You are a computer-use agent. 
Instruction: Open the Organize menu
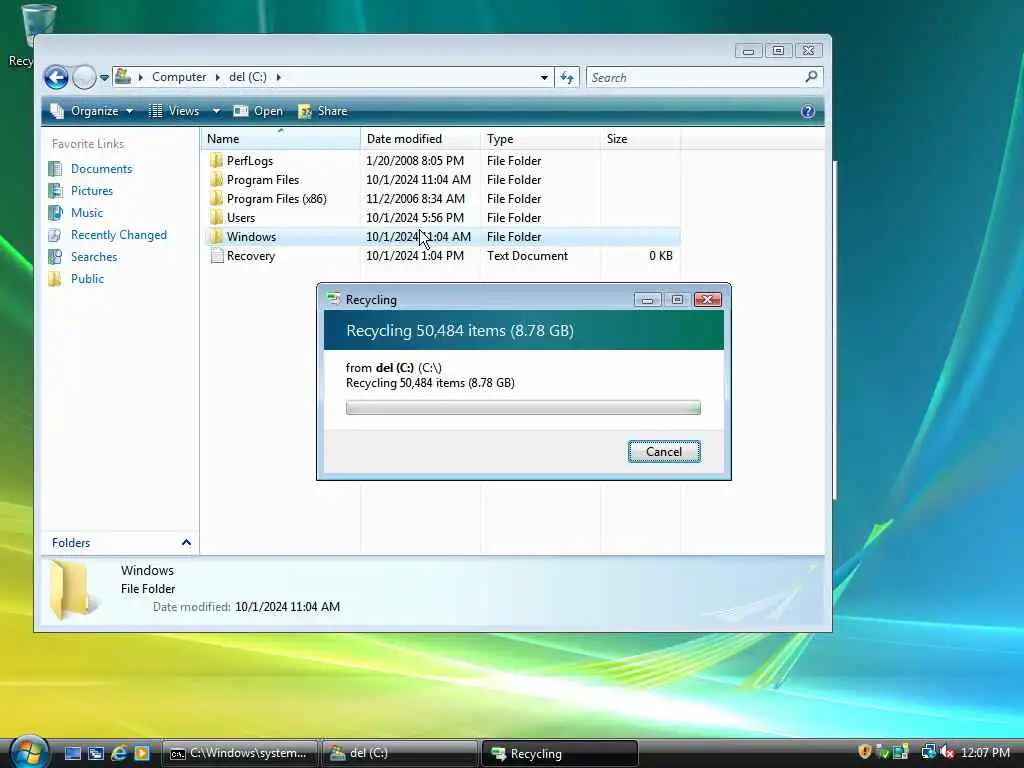(x=92, y=111)
